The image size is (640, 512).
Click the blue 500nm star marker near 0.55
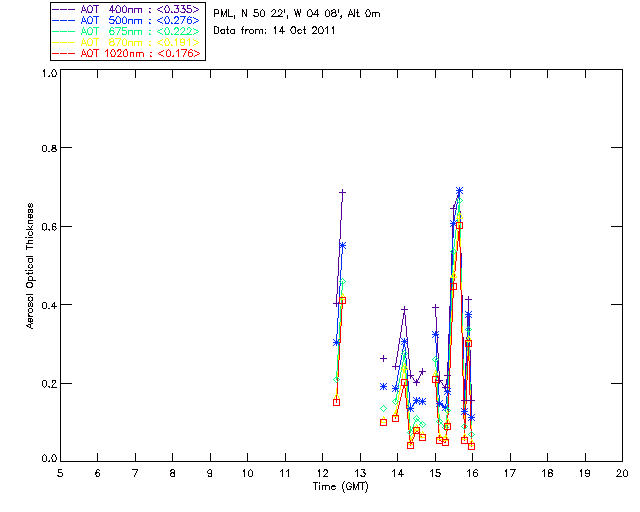(x=343, y=246)
